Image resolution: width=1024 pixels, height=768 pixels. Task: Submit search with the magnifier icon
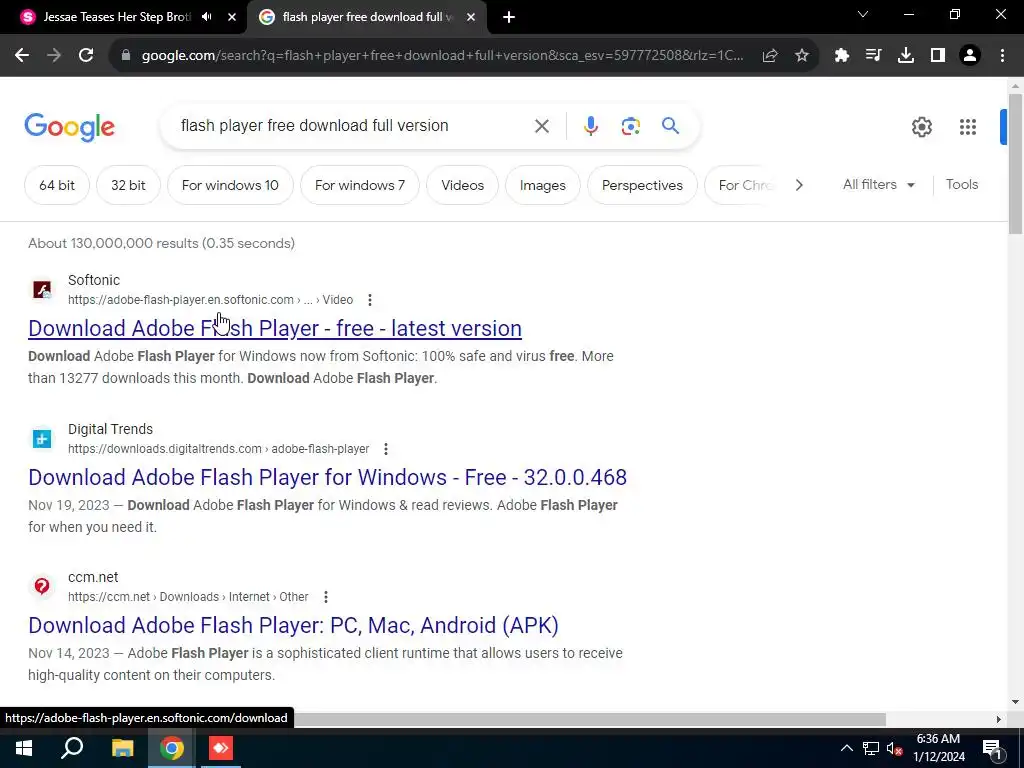670,125
